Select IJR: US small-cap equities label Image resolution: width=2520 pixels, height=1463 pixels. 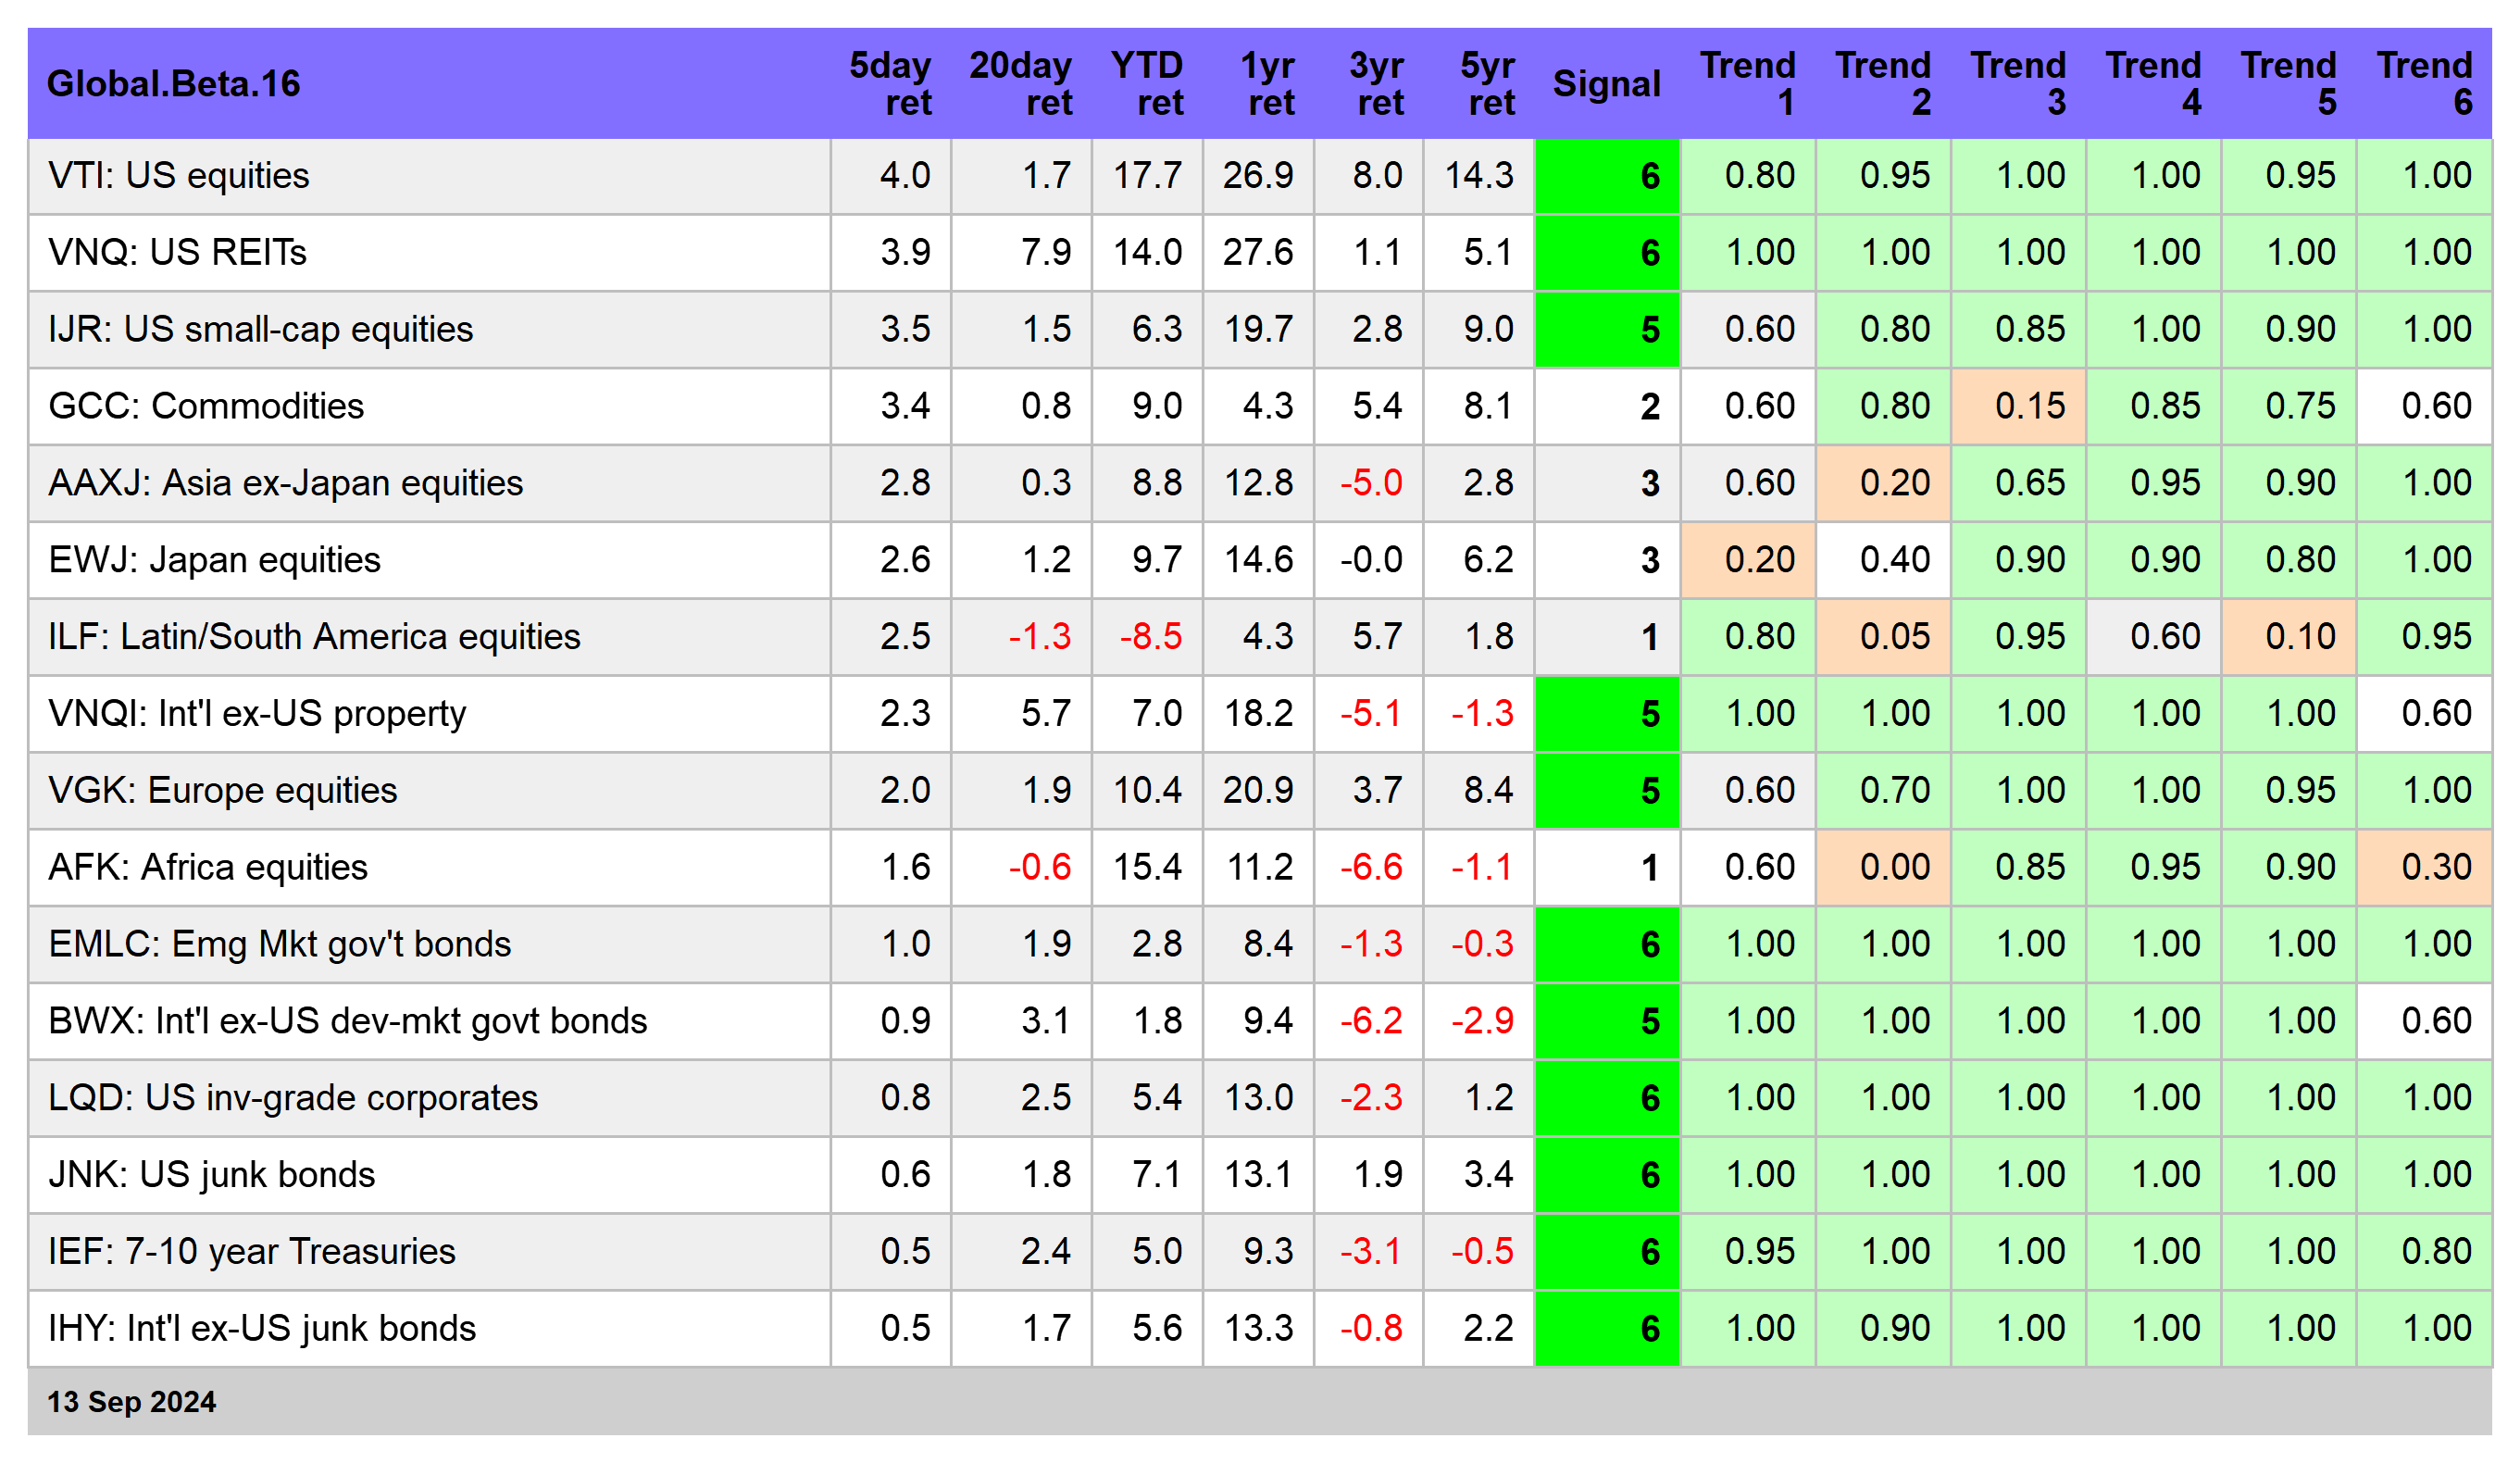[x=260, y=329]
